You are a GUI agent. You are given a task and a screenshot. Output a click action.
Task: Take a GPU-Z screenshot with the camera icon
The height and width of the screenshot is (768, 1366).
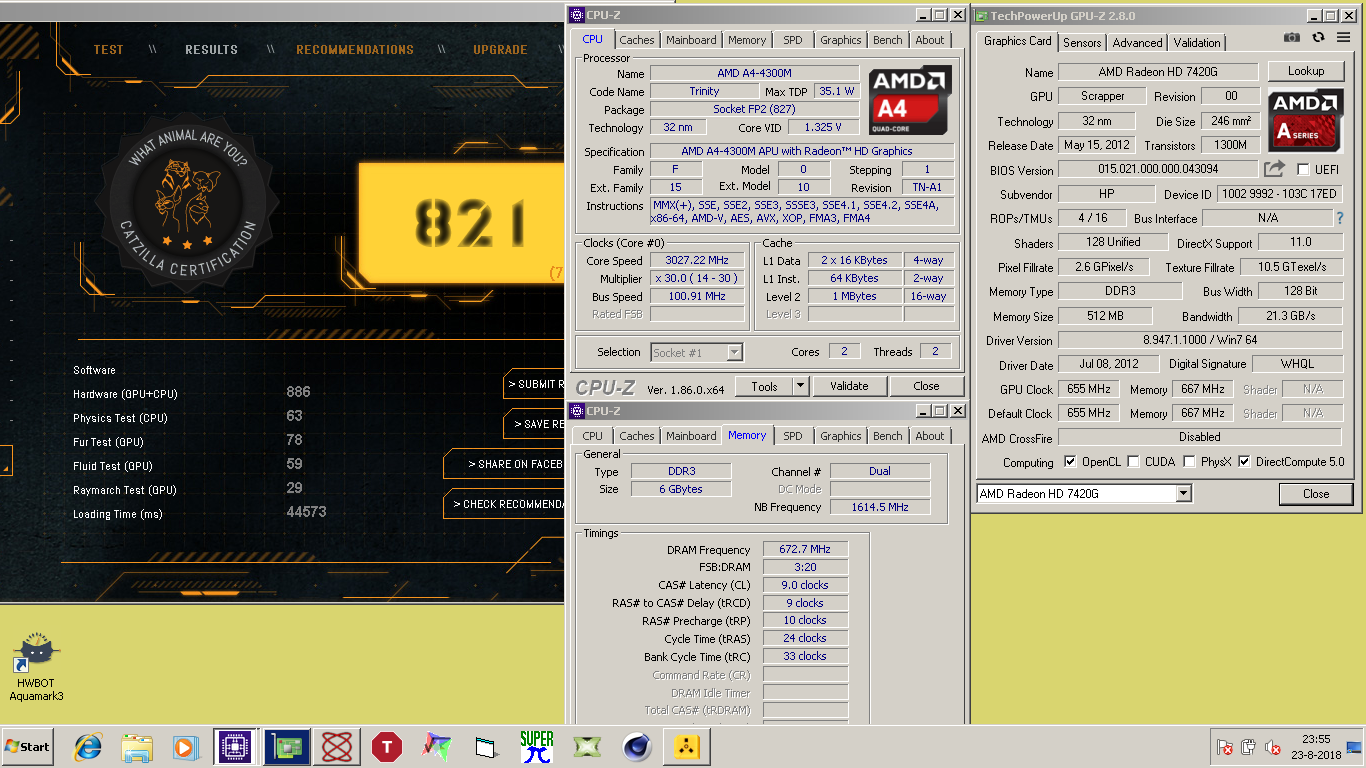tap(1292, 37)
